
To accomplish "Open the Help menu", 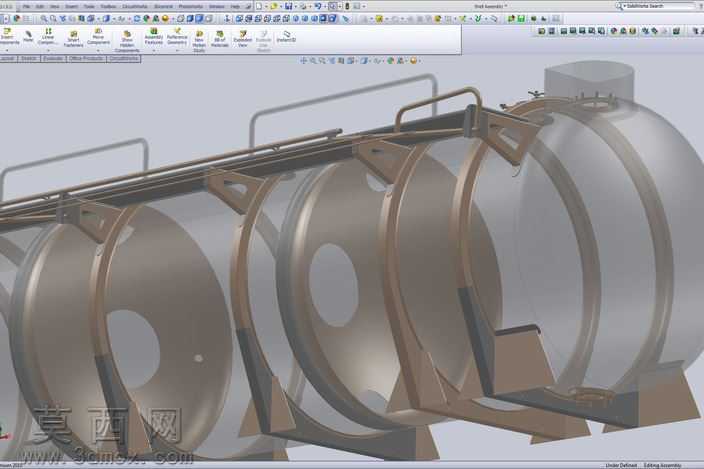I will [235, 7].
